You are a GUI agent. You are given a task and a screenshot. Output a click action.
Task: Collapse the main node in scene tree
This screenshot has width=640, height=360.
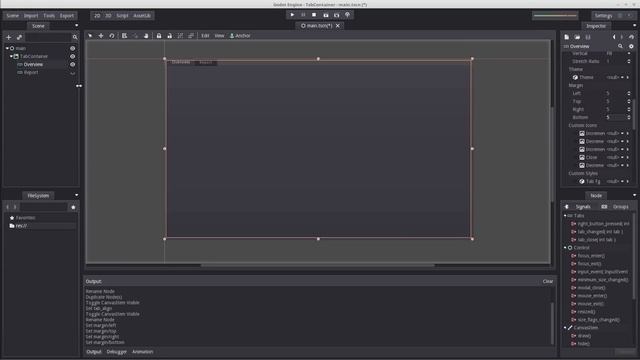pyautogui.click(x=7, y=48)
